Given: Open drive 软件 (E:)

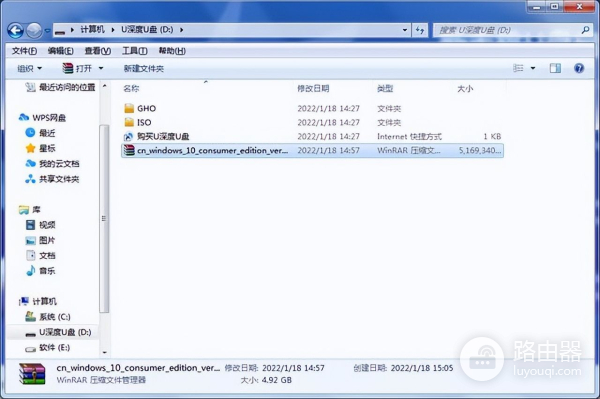Looking at the screenshot, I should pos(47,347).
